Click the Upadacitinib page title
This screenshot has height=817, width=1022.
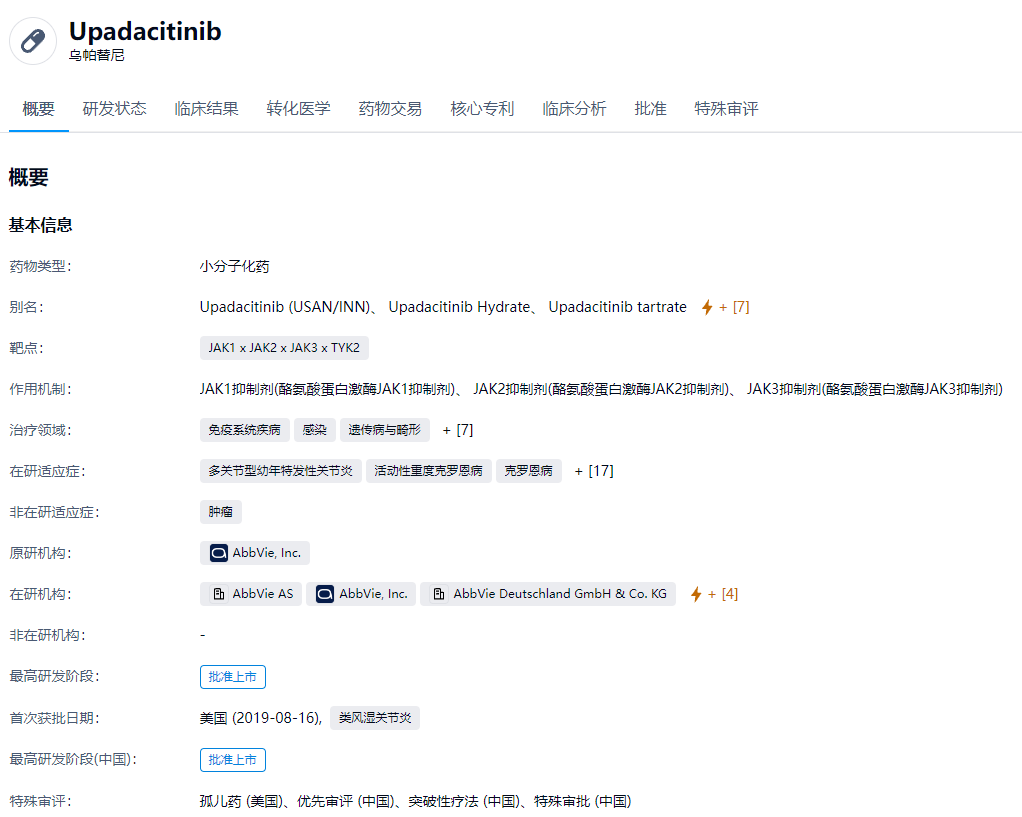click(145, 31)
